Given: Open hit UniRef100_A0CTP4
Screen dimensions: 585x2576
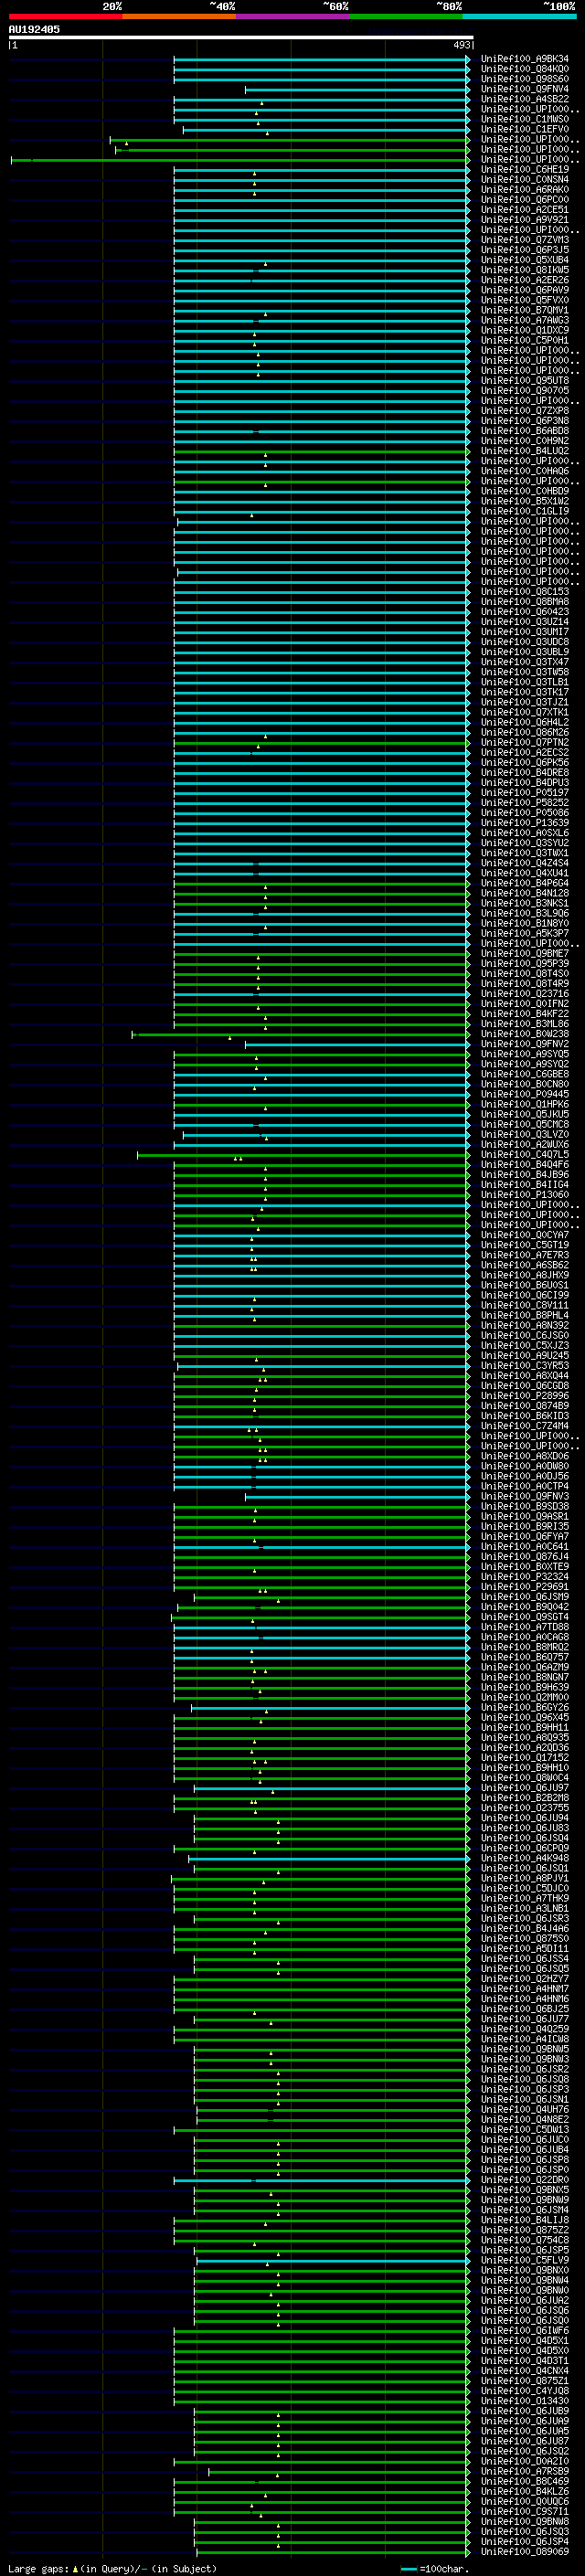Looking at the screenshot, I should point(525,1486).
